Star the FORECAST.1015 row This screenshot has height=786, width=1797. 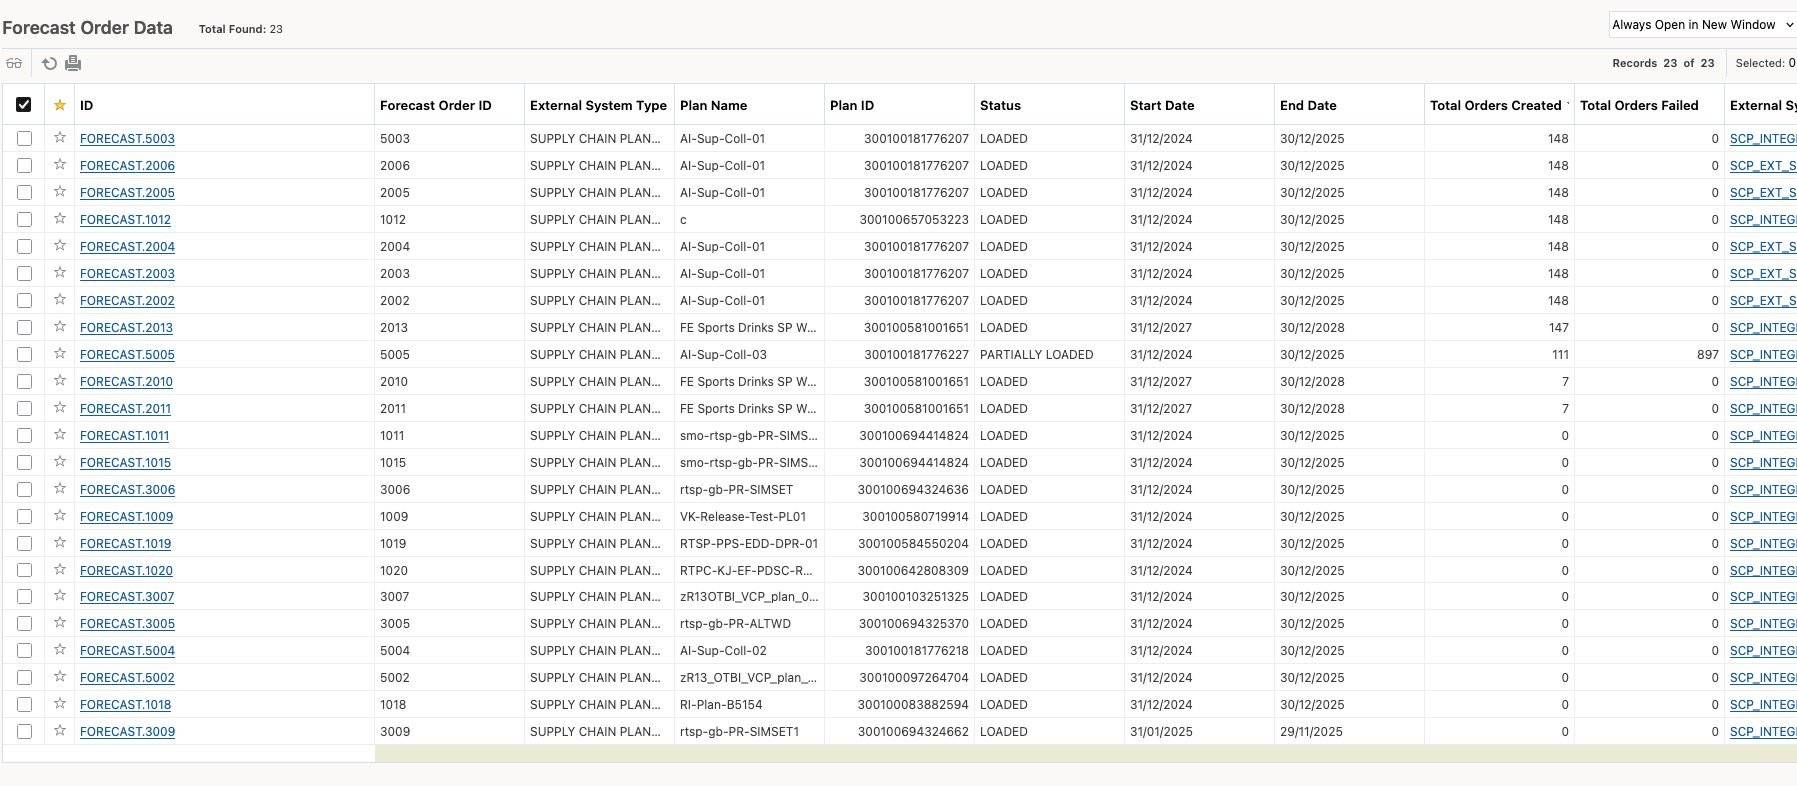click(60, 462)
